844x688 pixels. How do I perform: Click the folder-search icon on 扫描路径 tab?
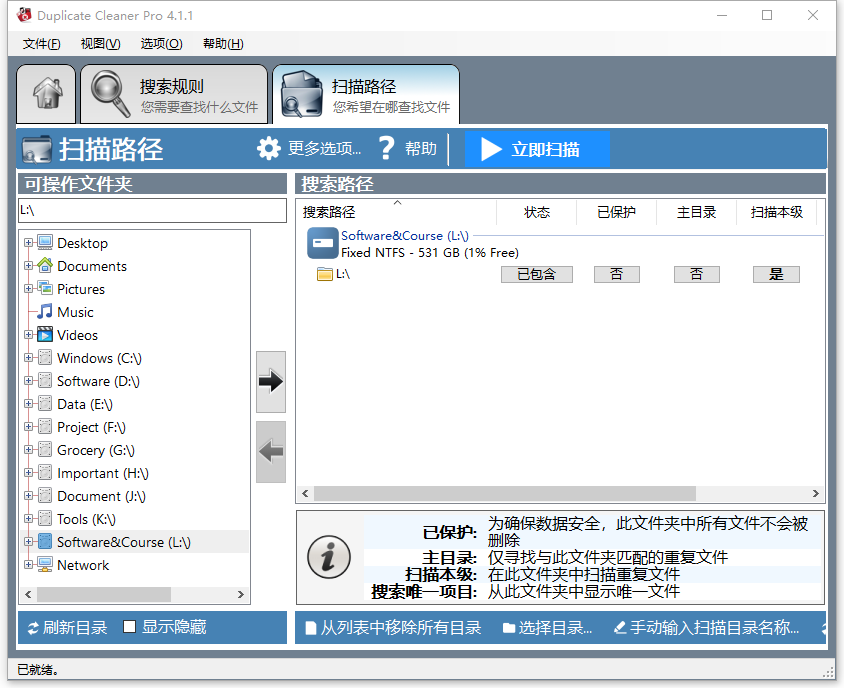301,94
